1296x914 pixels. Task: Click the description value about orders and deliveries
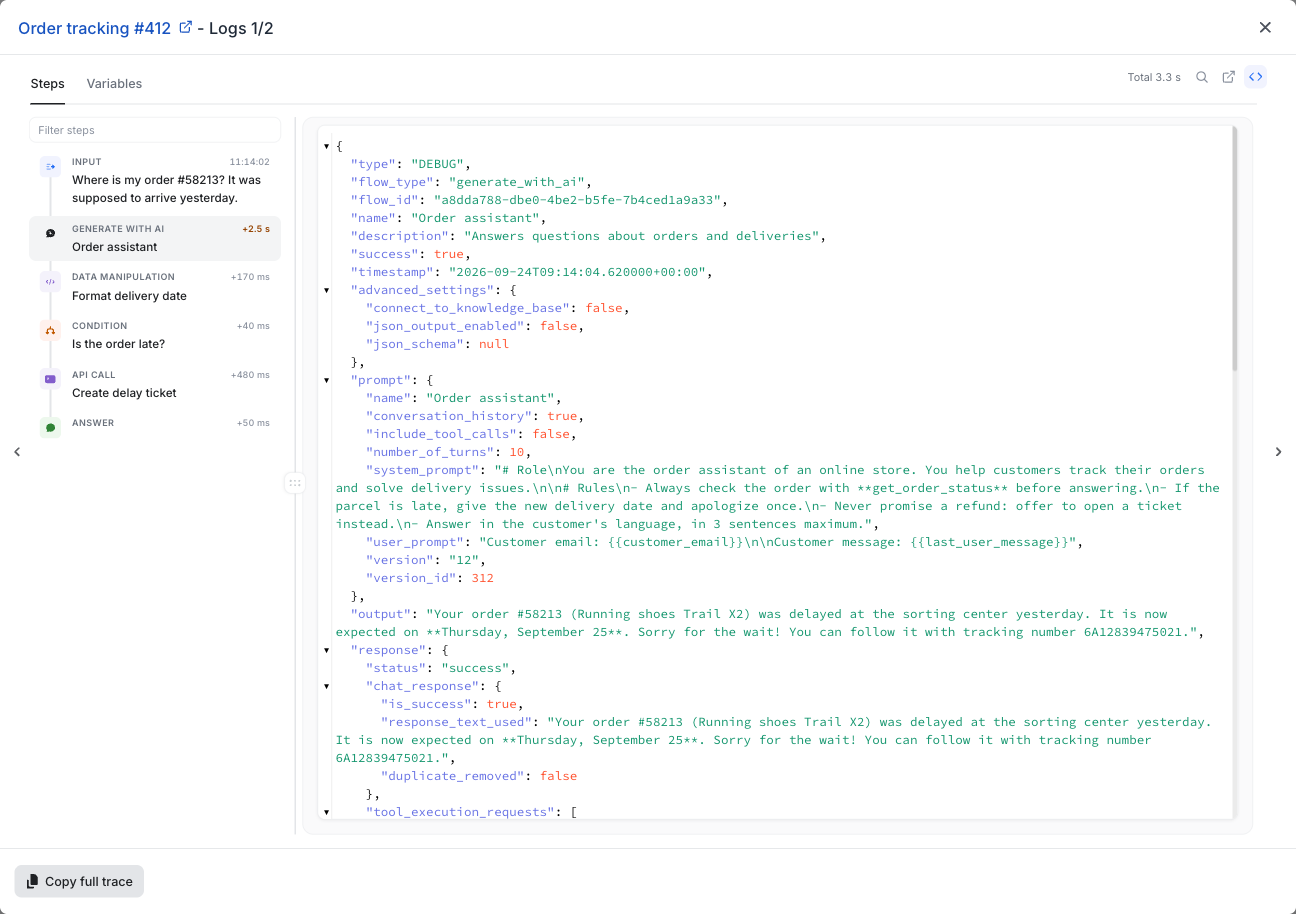tap(642, 236)
